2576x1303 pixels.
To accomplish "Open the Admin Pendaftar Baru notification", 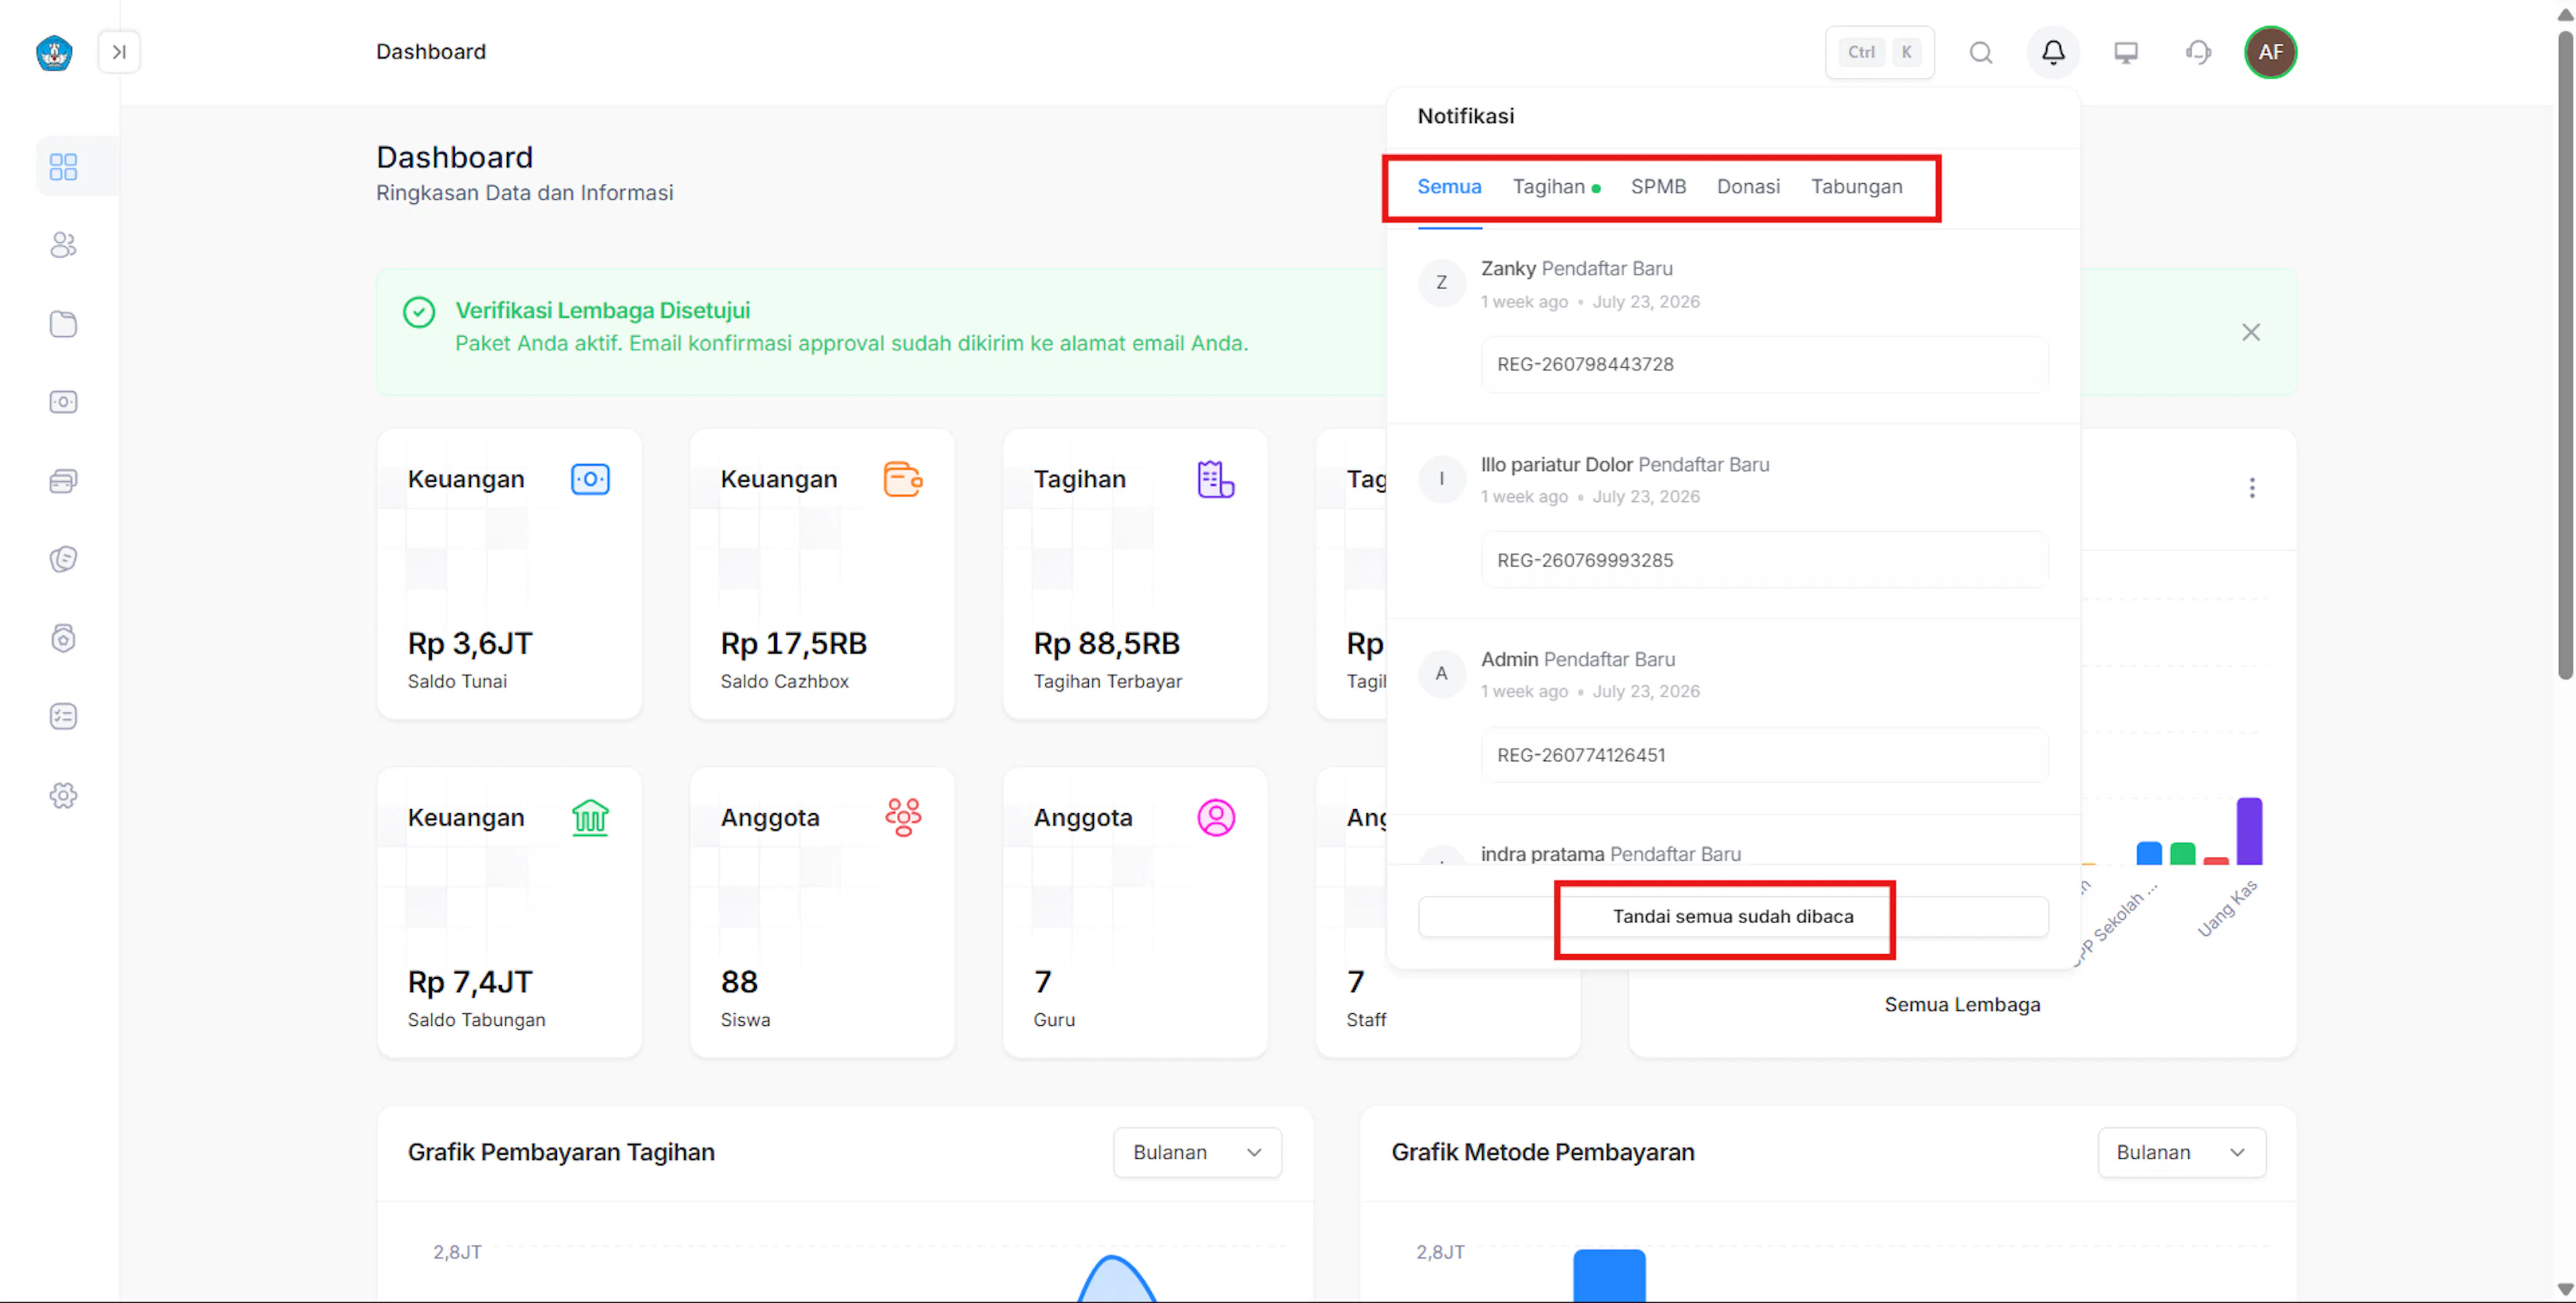I will click(1733, 716).
